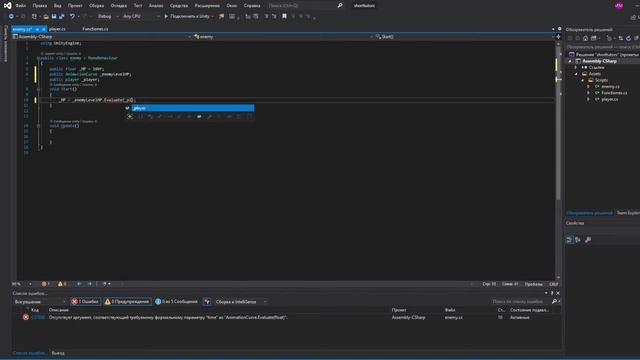Click the property pages wrench icon

click(588, 240)
